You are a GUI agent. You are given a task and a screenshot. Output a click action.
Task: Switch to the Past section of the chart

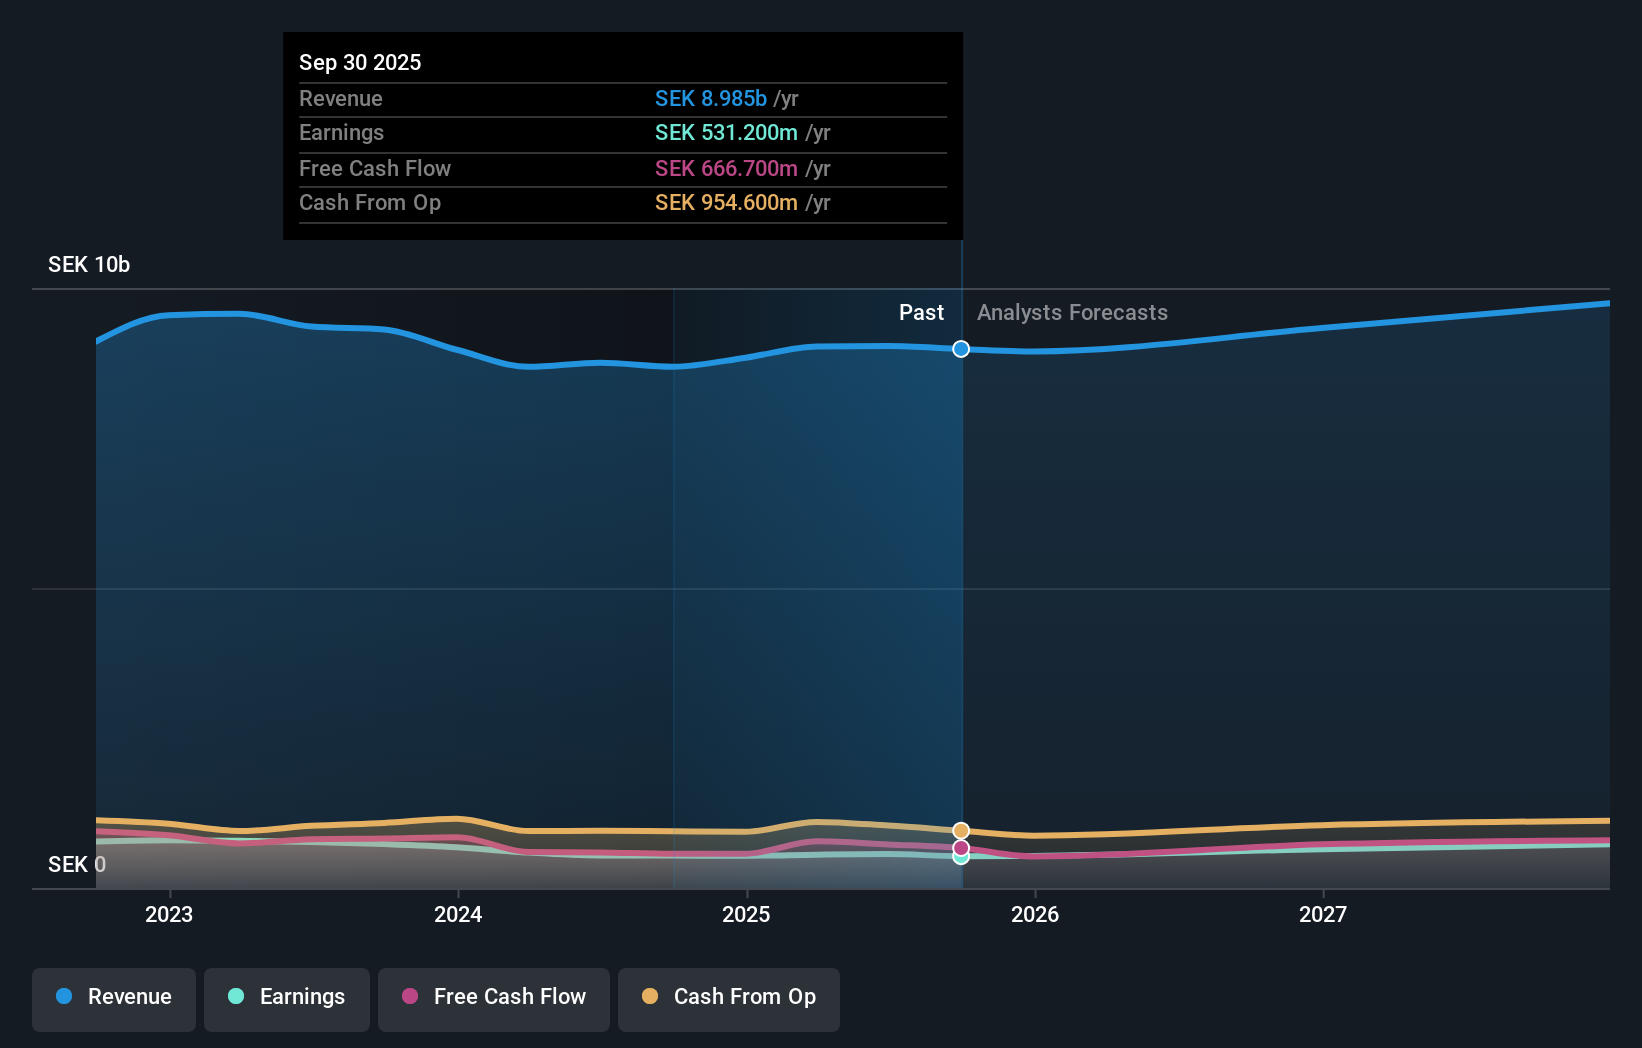921,312
